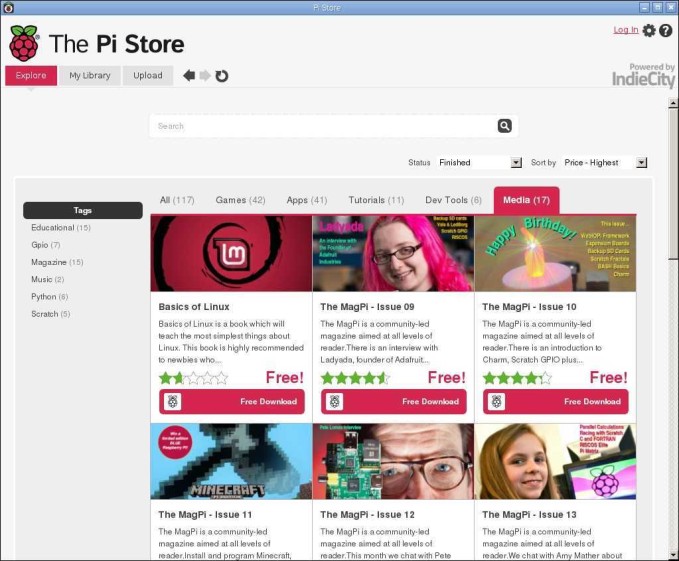The image size is (679, 561).
Task: Click the Tags header
Action: click(x=83, y=210)
